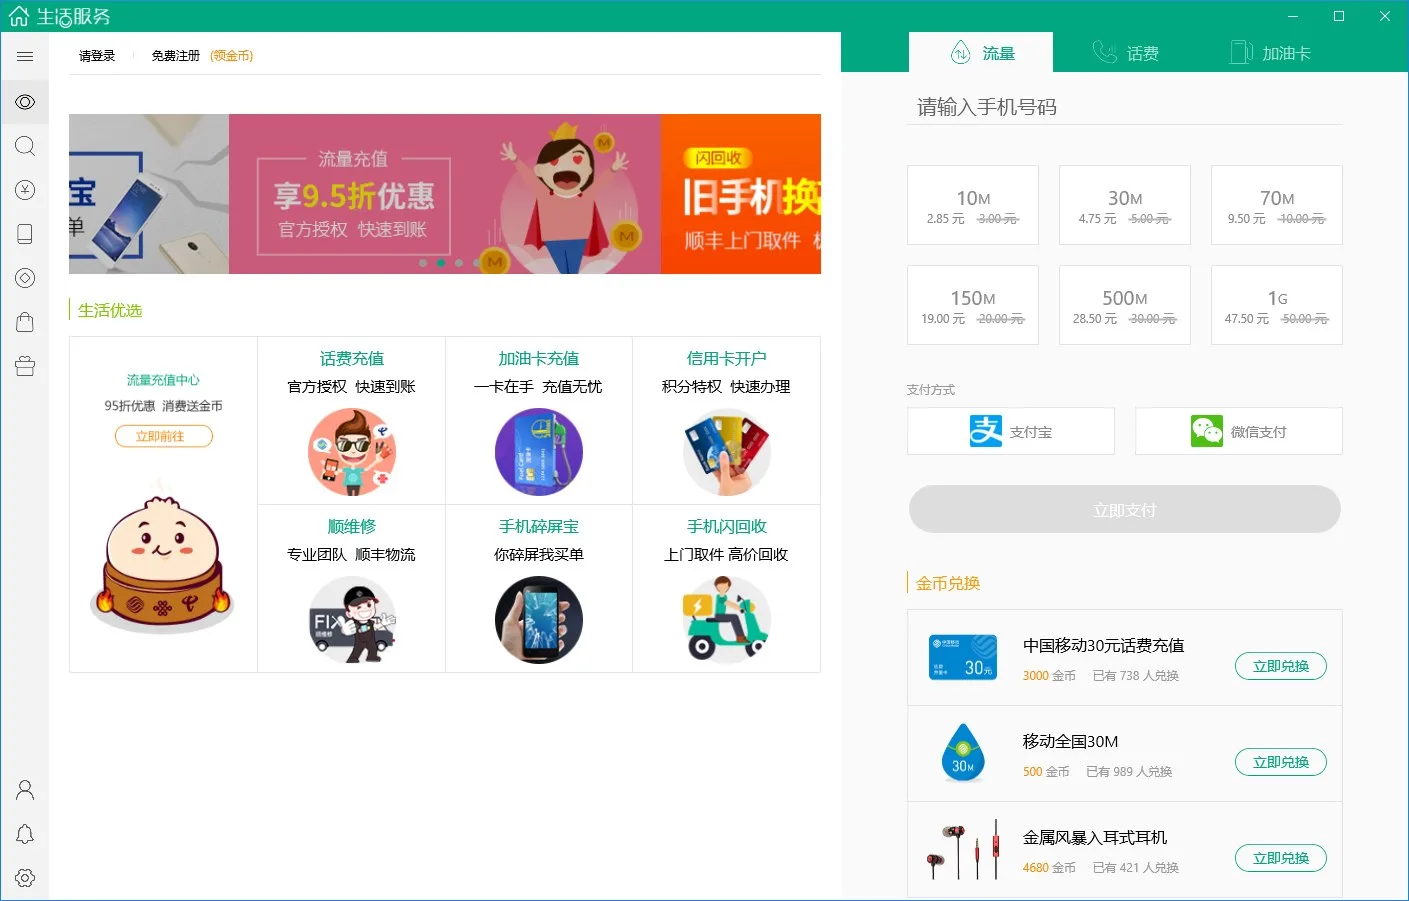This screenshot has height=901, width=1409.
Task: Click the (领金币) label
Action: tap(231, 56)
